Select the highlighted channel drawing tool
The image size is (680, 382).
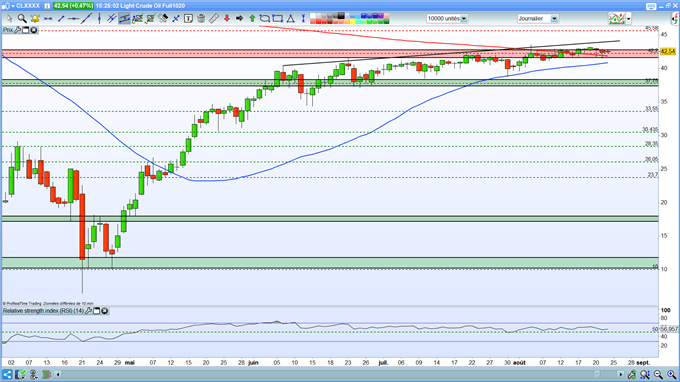point(124,19)
